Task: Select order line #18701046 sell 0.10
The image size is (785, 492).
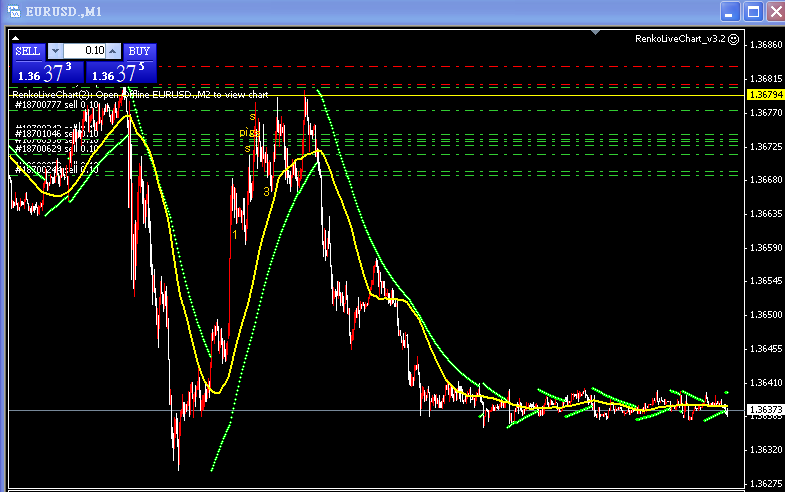Action: tap(57, 134)
